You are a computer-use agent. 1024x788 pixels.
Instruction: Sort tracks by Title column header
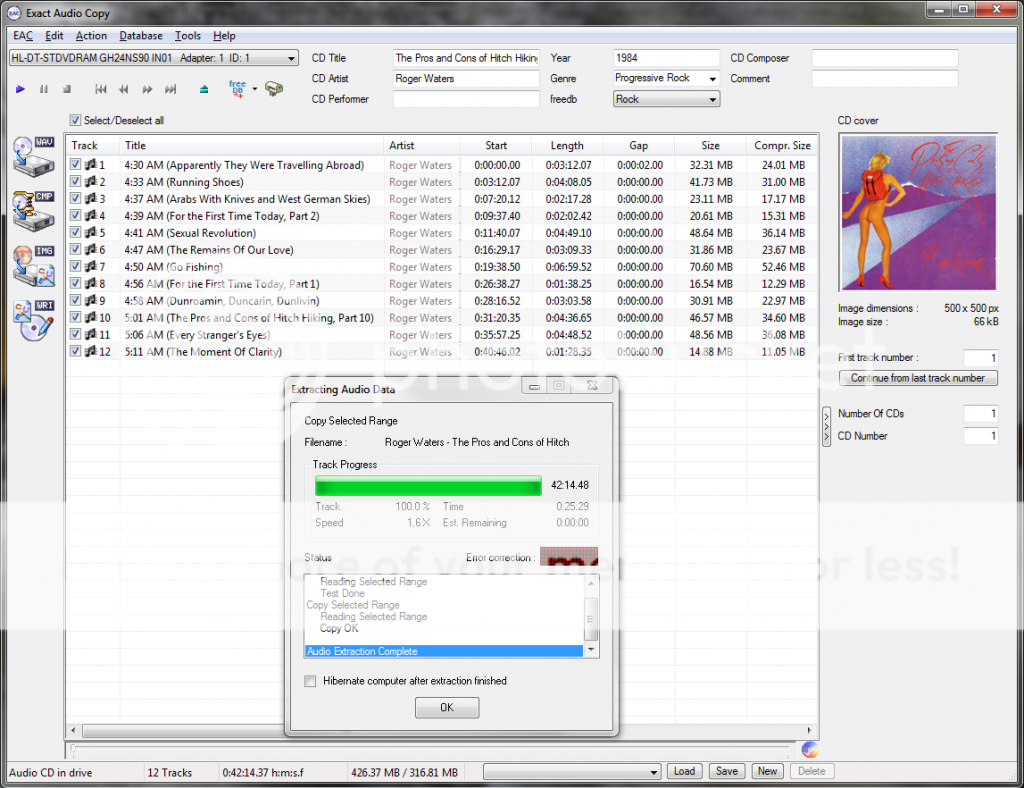251,146
